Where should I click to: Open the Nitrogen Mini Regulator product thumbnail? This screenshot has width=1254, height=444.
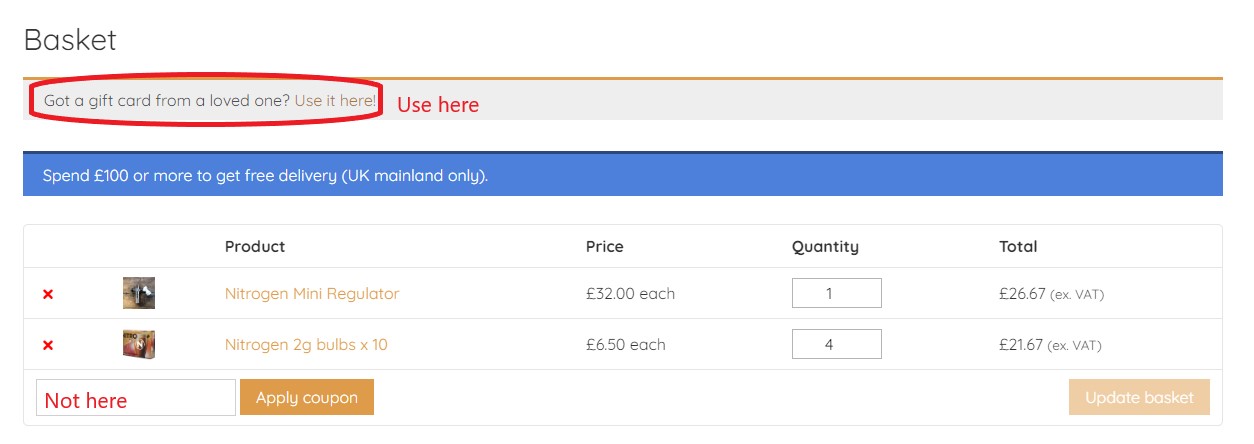pyautogui.click(x=139, y=293)
